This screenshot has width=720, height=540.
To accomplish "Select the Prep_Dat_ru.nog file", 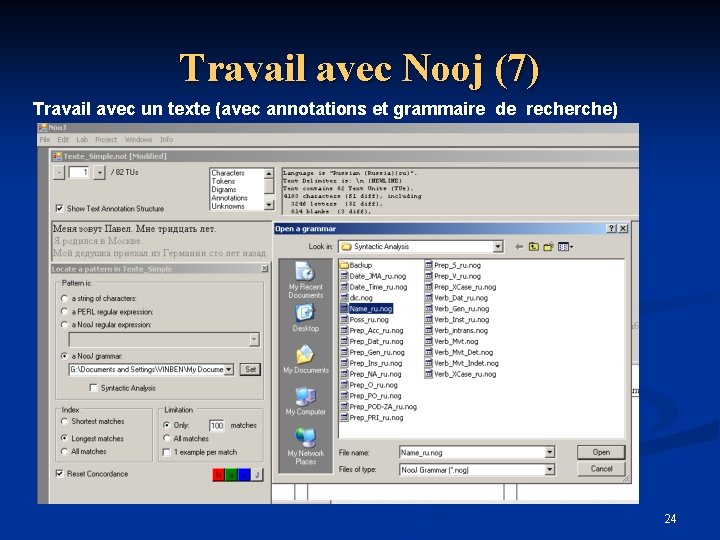I will [372, 342].
